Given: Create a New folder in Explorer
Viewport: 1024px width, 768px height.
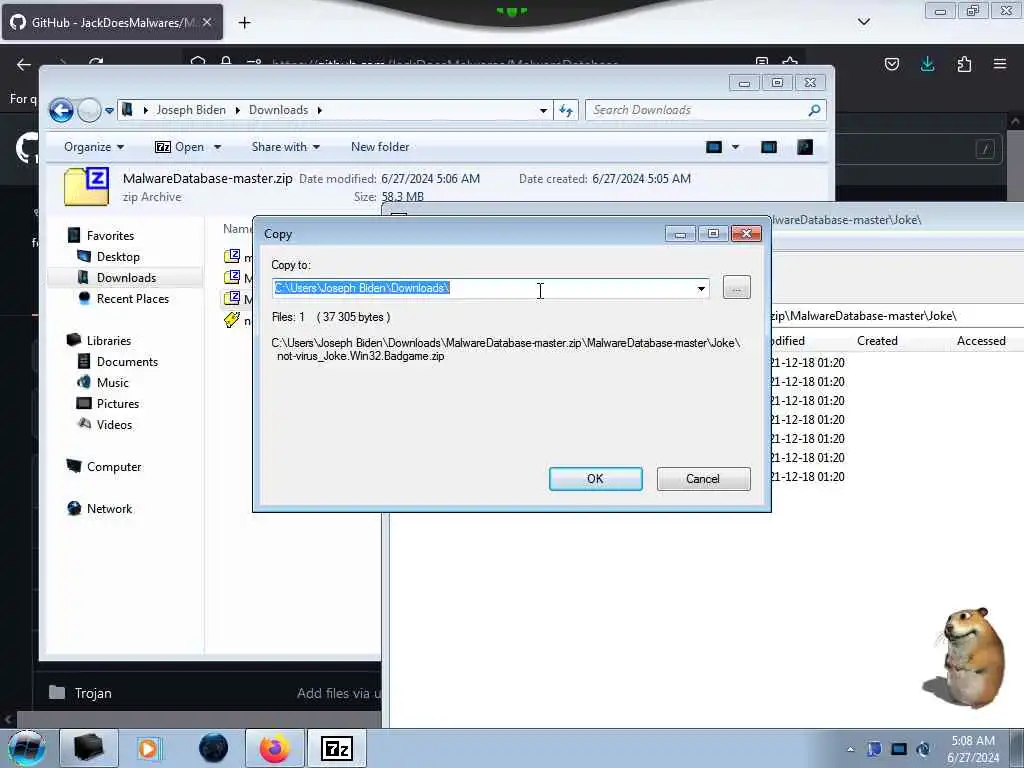Looking at the screenshot, I should tap(380, 147).
